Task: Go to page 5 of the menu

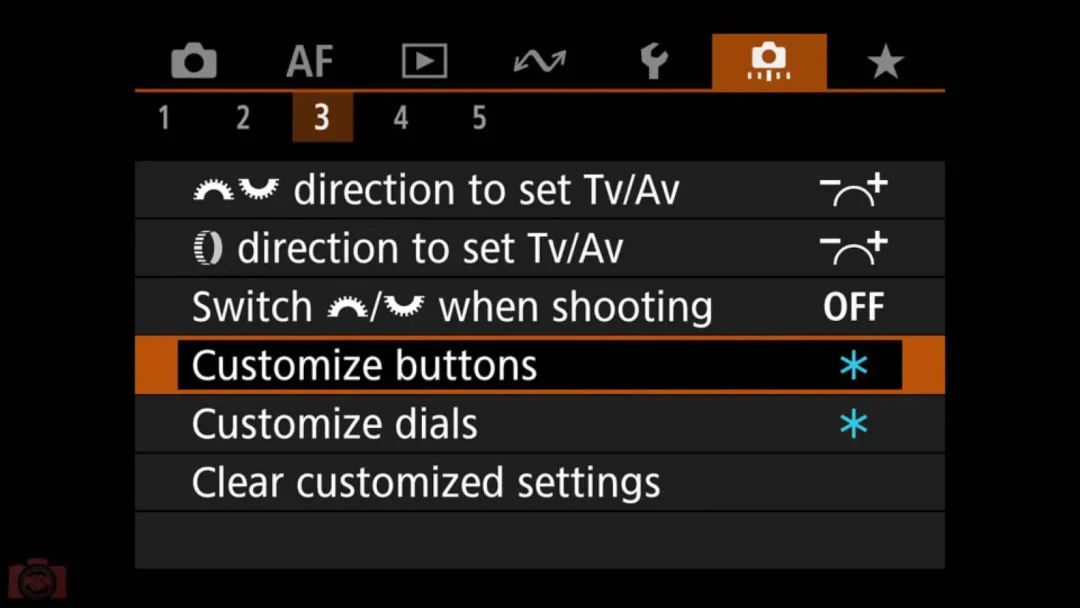Action: coord(479,118)
